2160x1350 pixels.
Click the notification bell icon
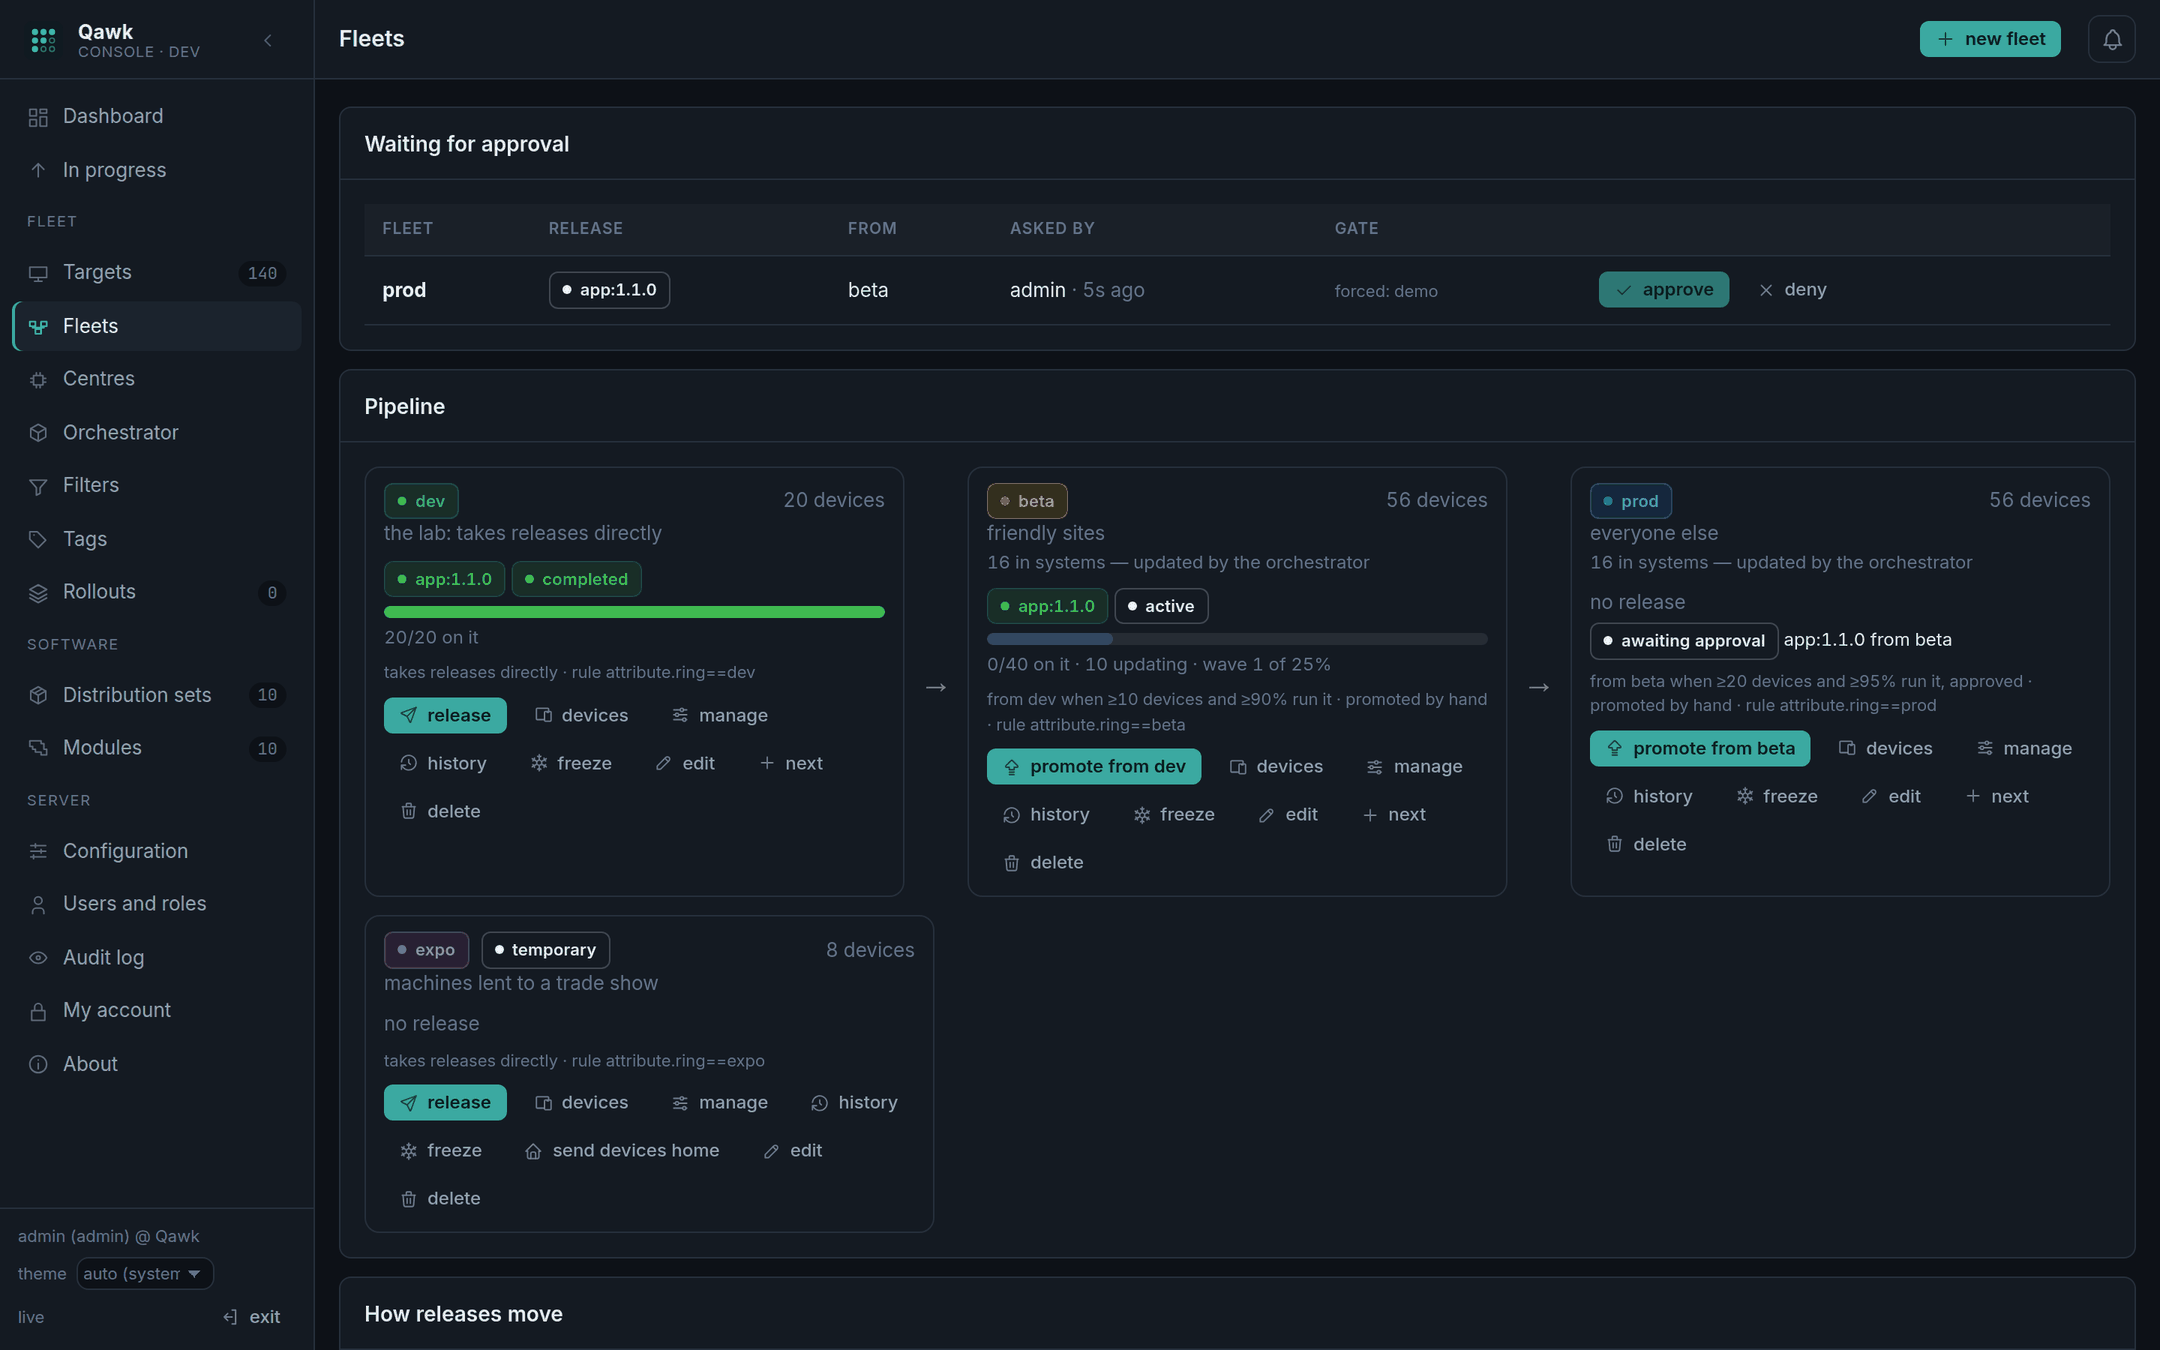[2111, 39]
